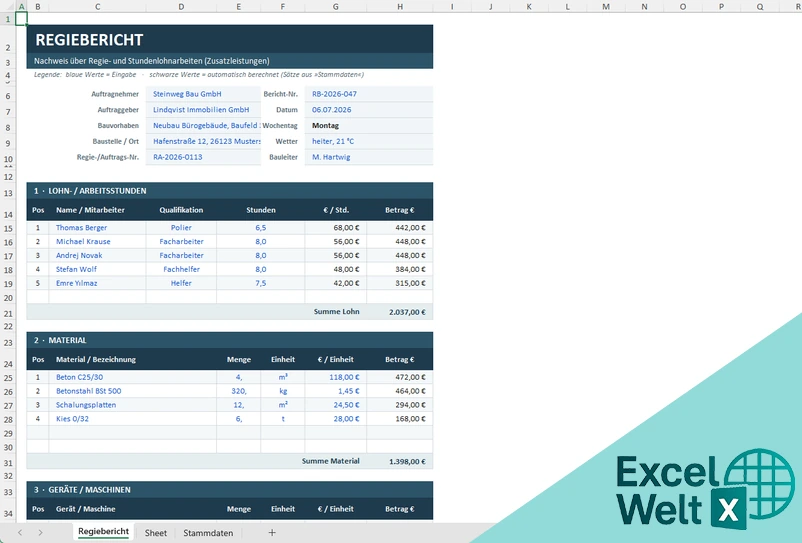This screenshot has width=802, height=543.
Task: Add a new sheet with plus icon
Action: coord(272,533)
